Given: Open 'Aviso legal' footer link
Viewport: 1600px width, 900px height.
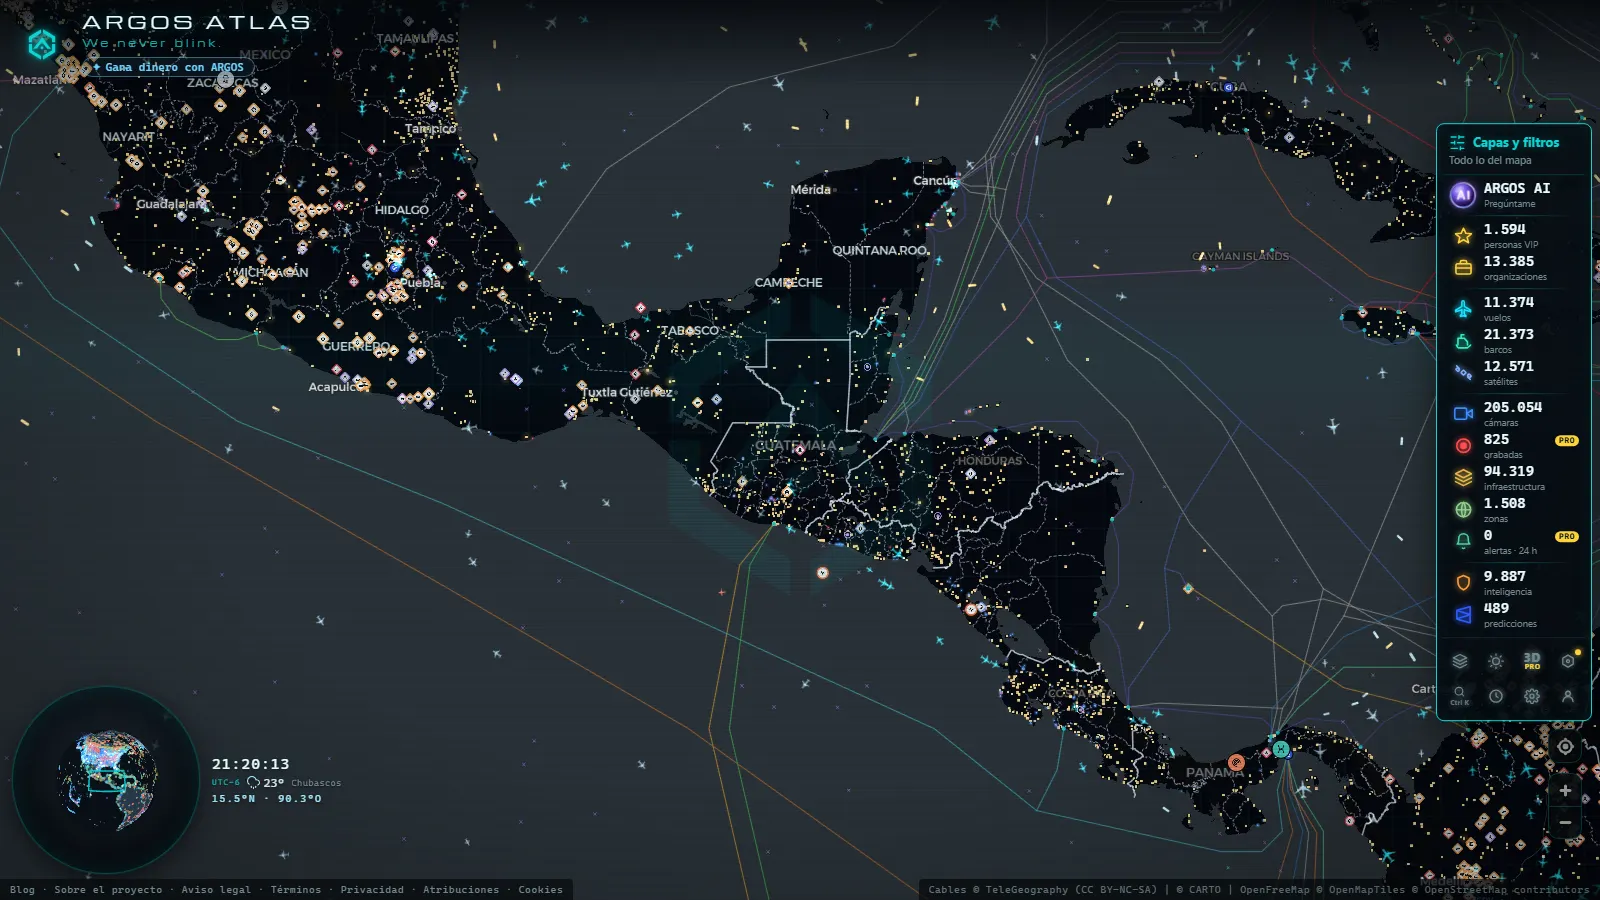Looking at the screenshot, I should click(216, 889).
